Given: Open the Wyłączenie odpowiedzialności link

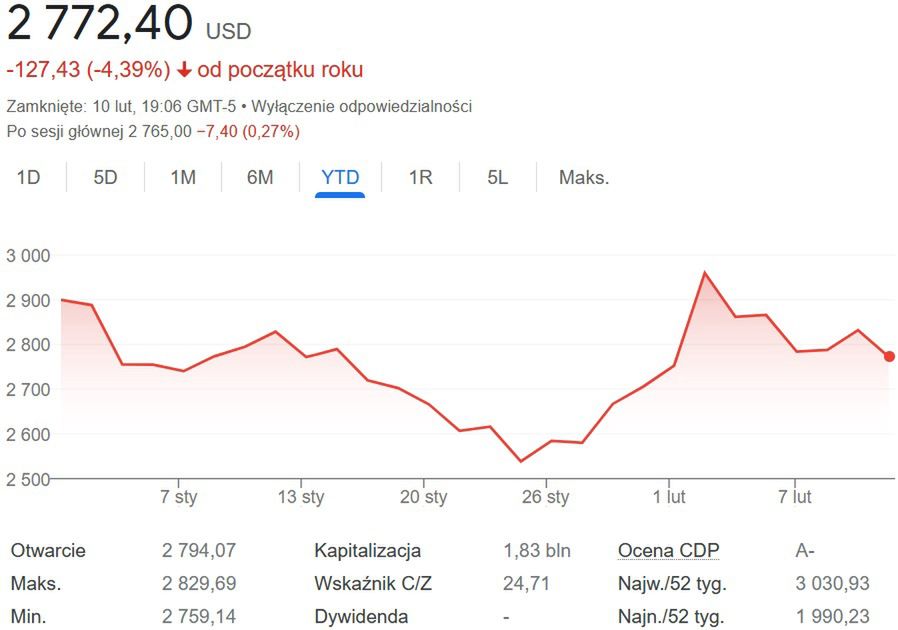Looking at the screenshot, I should [x=362, y=106].
